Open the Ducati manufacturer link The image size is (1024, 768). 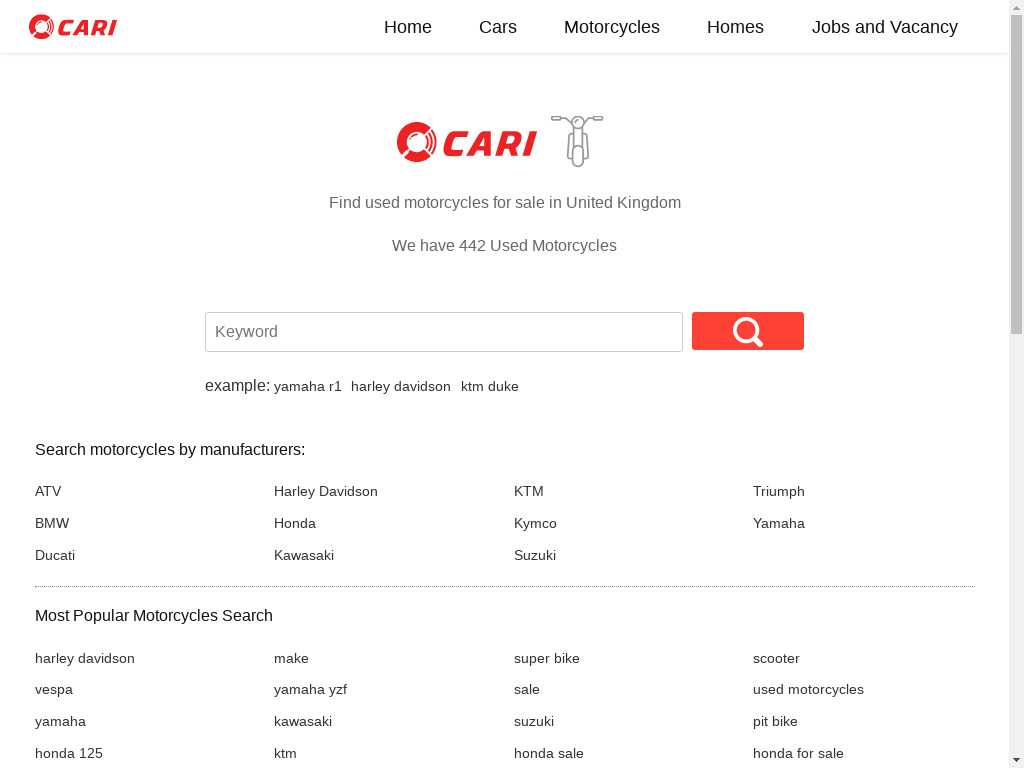click(x=55, y=555)
